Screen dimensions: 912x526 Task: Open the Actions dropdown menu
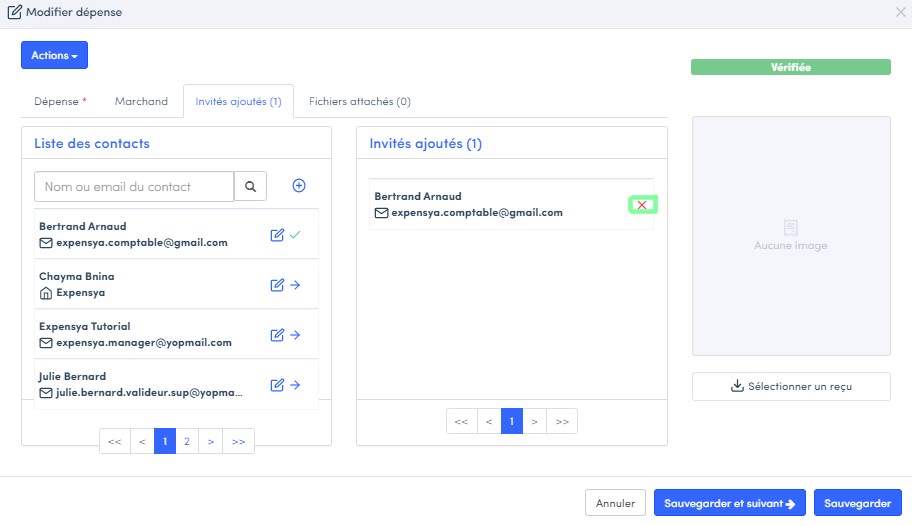pos(55,55)
